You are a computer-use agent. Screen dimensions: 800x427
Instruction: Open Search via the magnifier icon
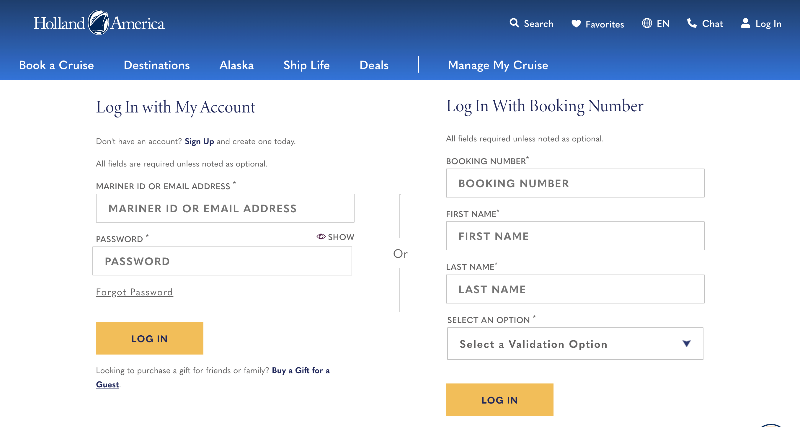514,23
